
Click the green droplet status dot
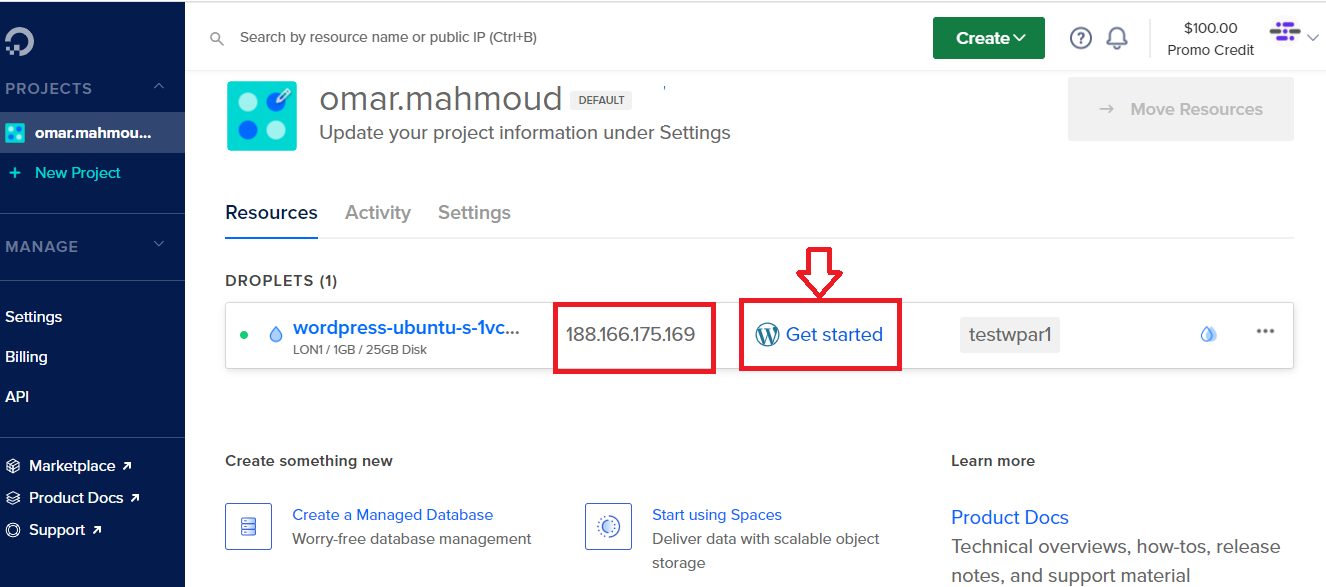click(x=244, y=335)
